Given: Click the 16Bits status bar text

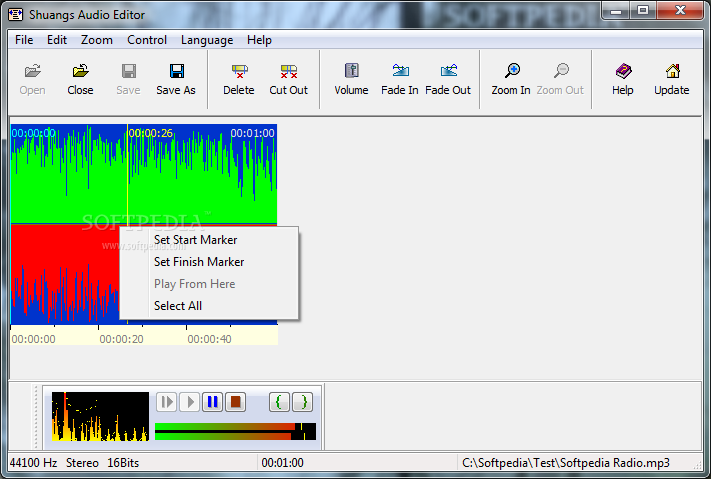Looking at the screenshot, I should (123, 463).
